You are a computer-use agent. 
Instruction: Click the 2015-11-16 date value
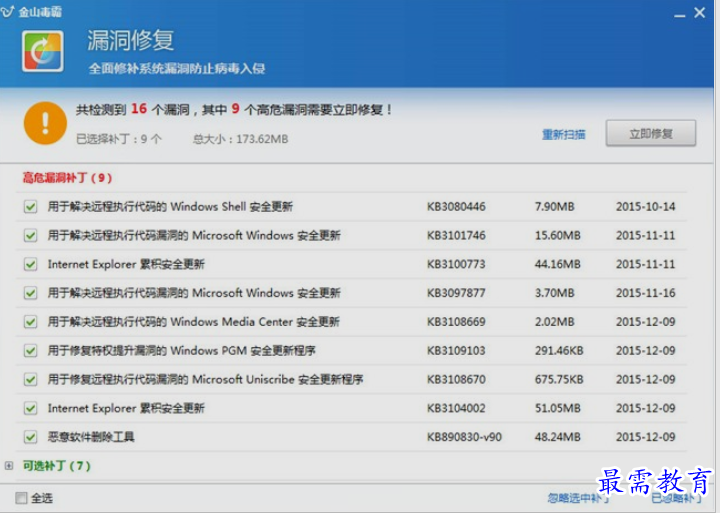coord(646,293)
